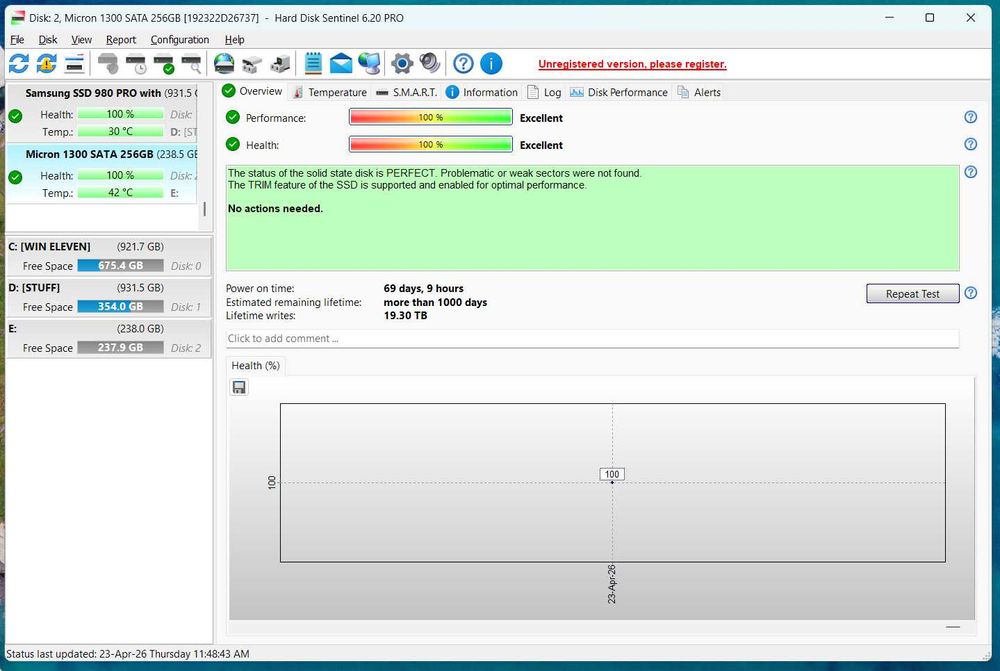Switch to the Alerts tab
1000x671 pixels.
(x=699, y=92)
